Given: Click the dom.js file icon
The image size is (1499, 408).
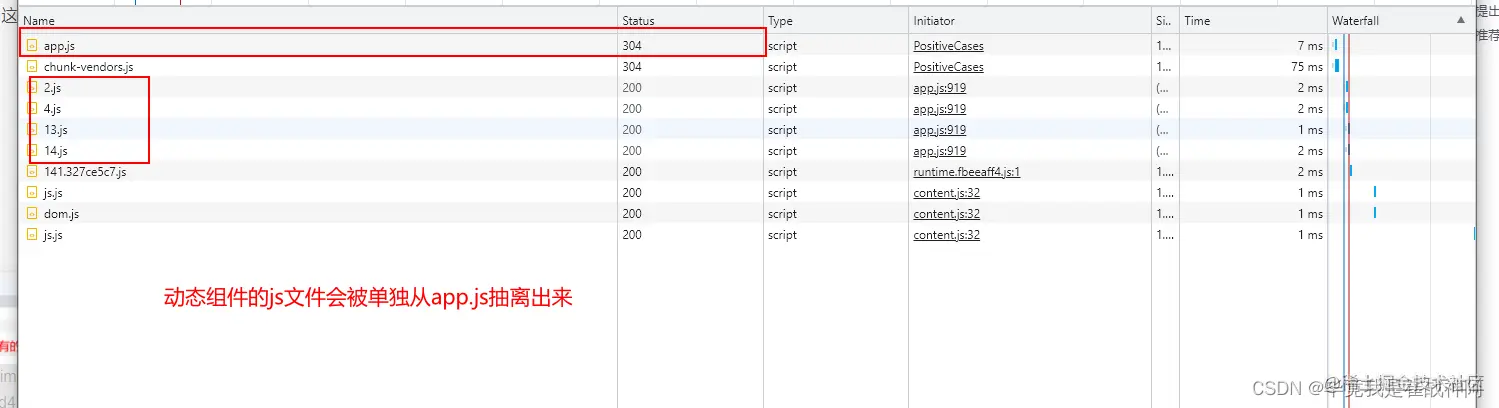Looking at the screenshot, I should 32,214.
